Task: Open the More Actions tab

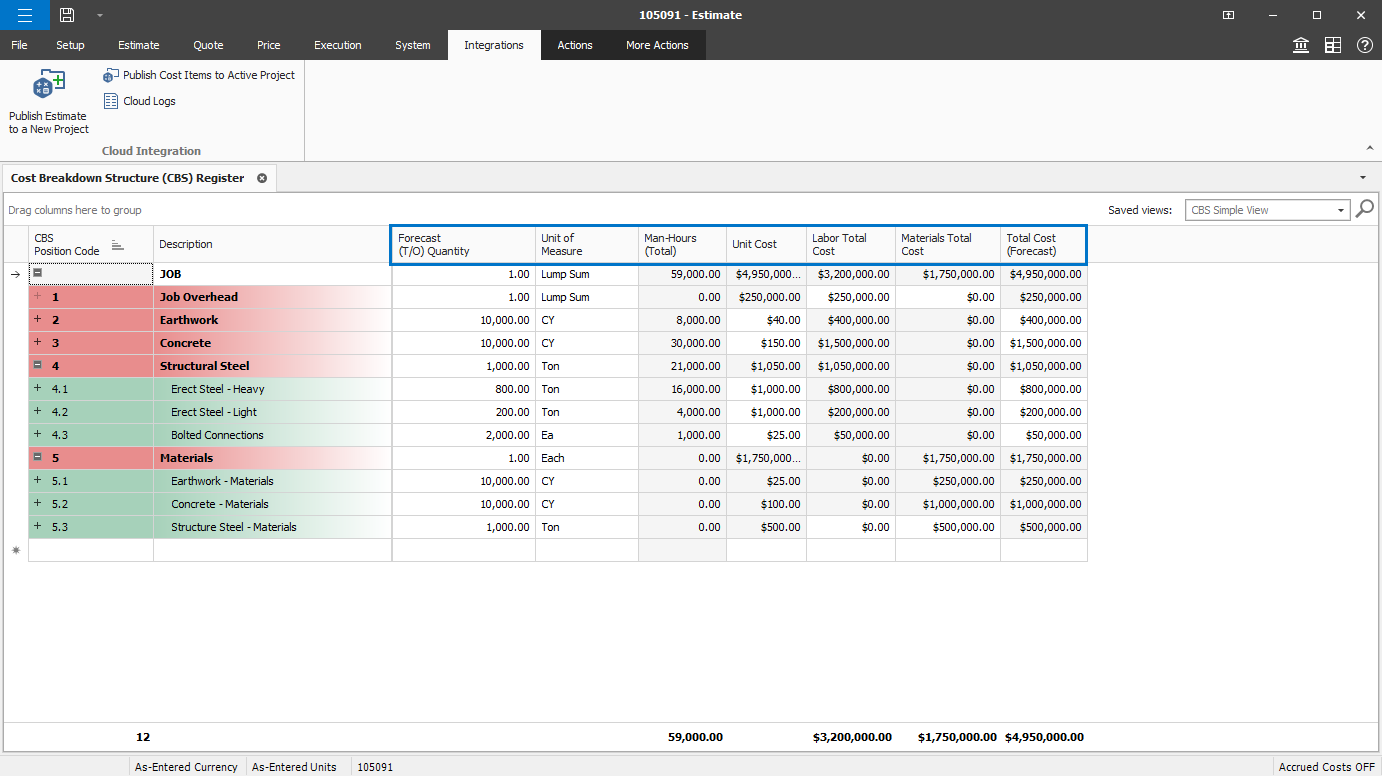Action: pyautogui.click(x=657, y=45)
